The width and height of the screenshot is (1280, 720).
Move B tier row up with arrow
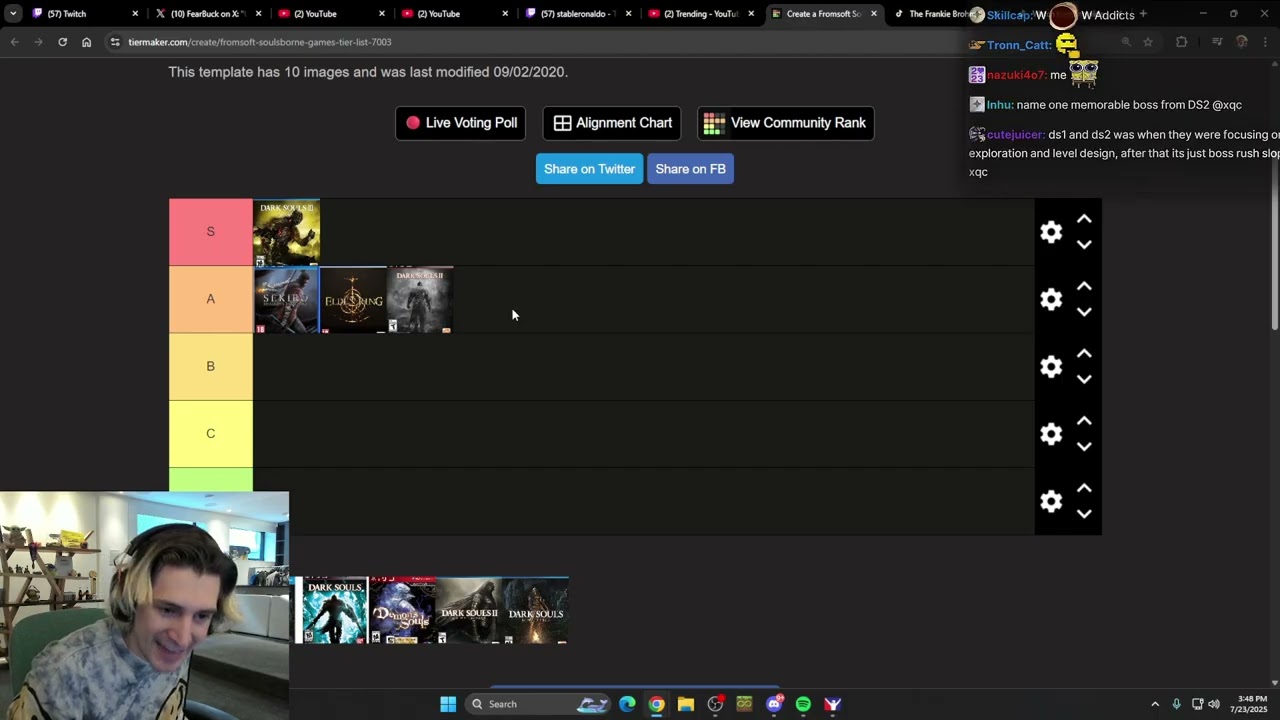click(x=1084, y=353)
